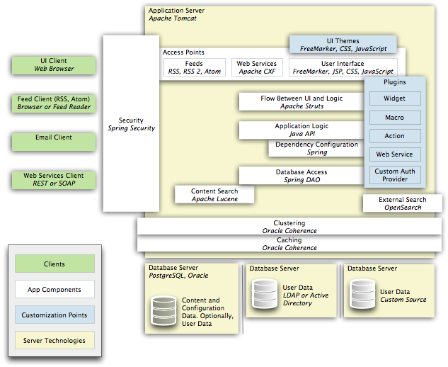This screenshot has width=448, height=367.
Task: Click the Macro plugin box
Action: pyautogui.click(x=395, y=117)
